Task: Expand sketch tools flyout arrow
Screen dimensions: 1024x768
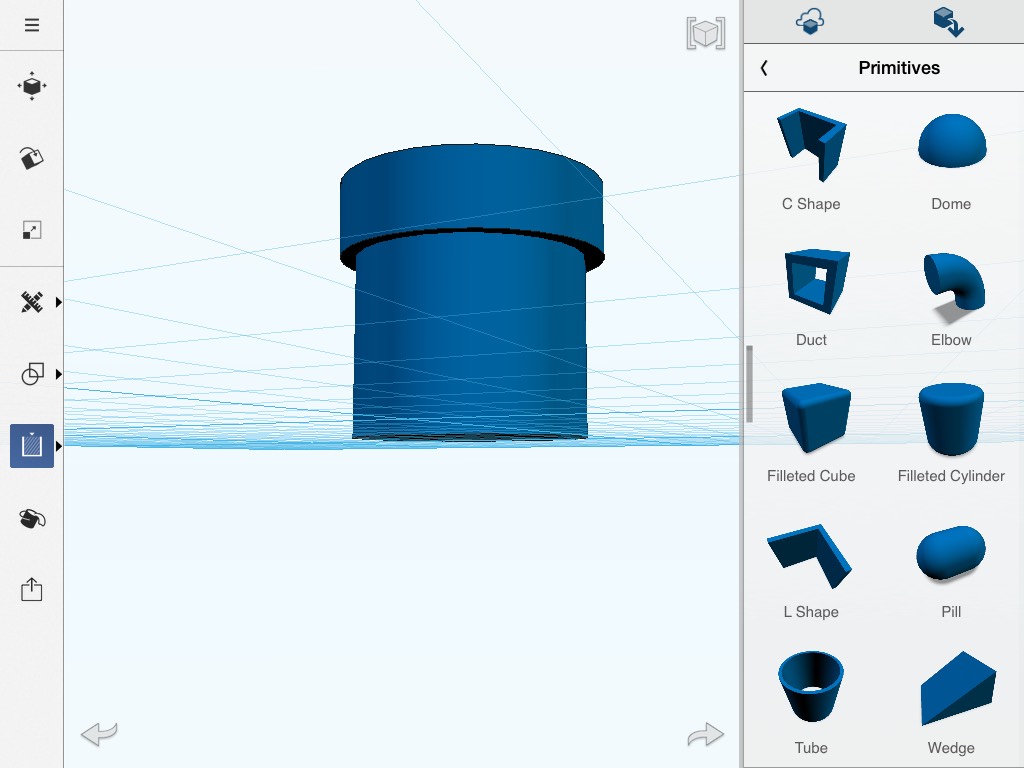Action: pyautogui.click(x=59, y=302)
